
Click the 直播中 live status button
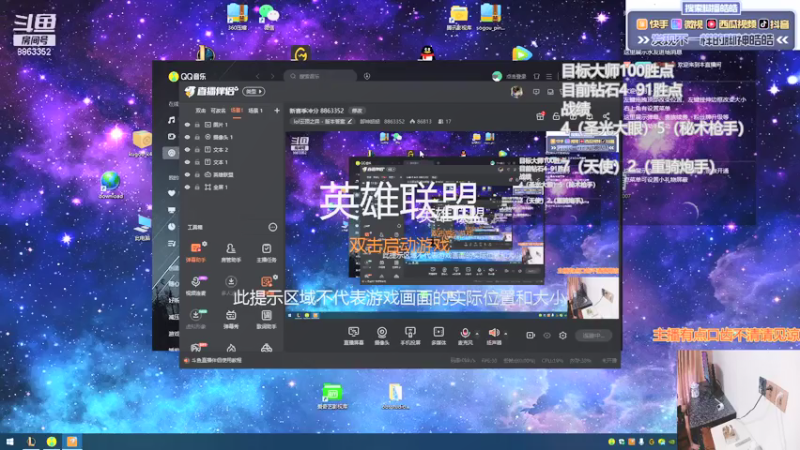coord(593,335)
